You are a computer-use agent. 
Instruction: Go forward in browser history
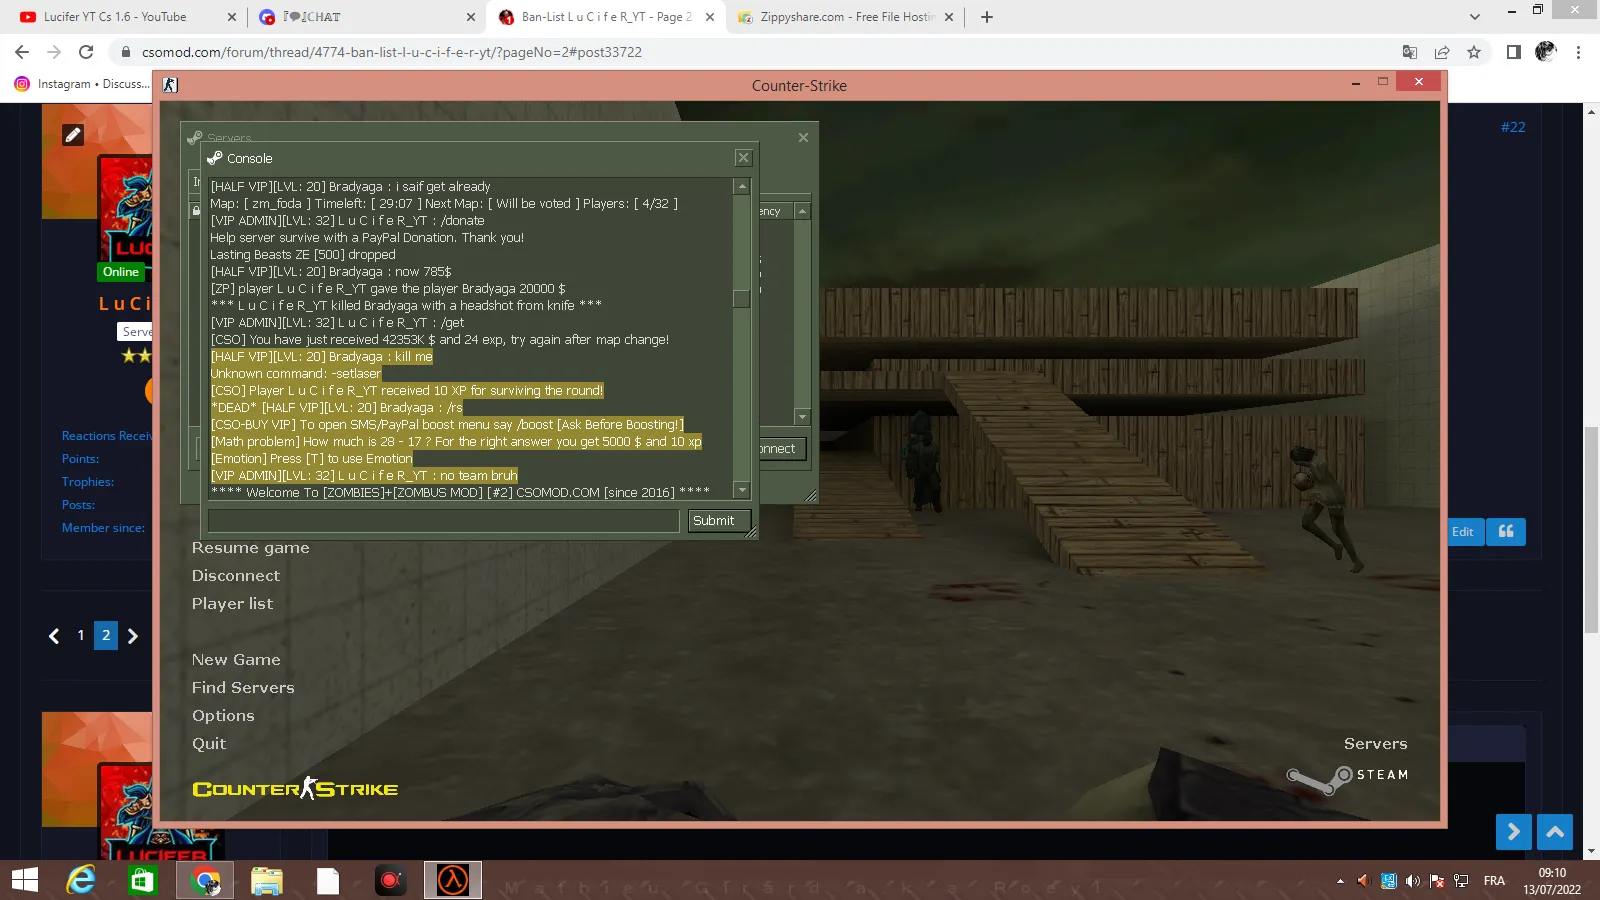[x=54, y=52]
